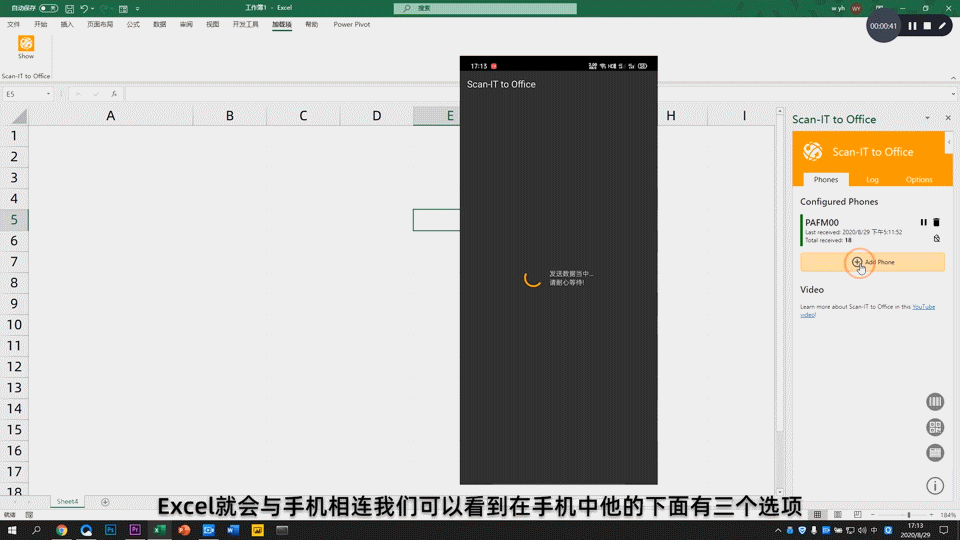Switch to the 加载项 ribbon tab
The height and width of the screenshot is (540, 960).
[x=282, y=24]
